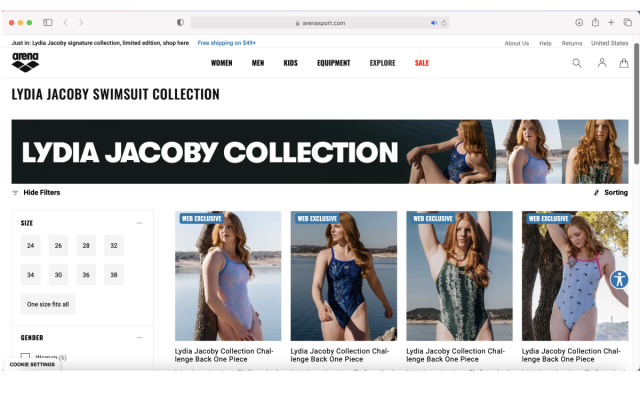This screenshot has width=640, height=400.
Task: Click the Safari share icon
Action: click(596, 22)
